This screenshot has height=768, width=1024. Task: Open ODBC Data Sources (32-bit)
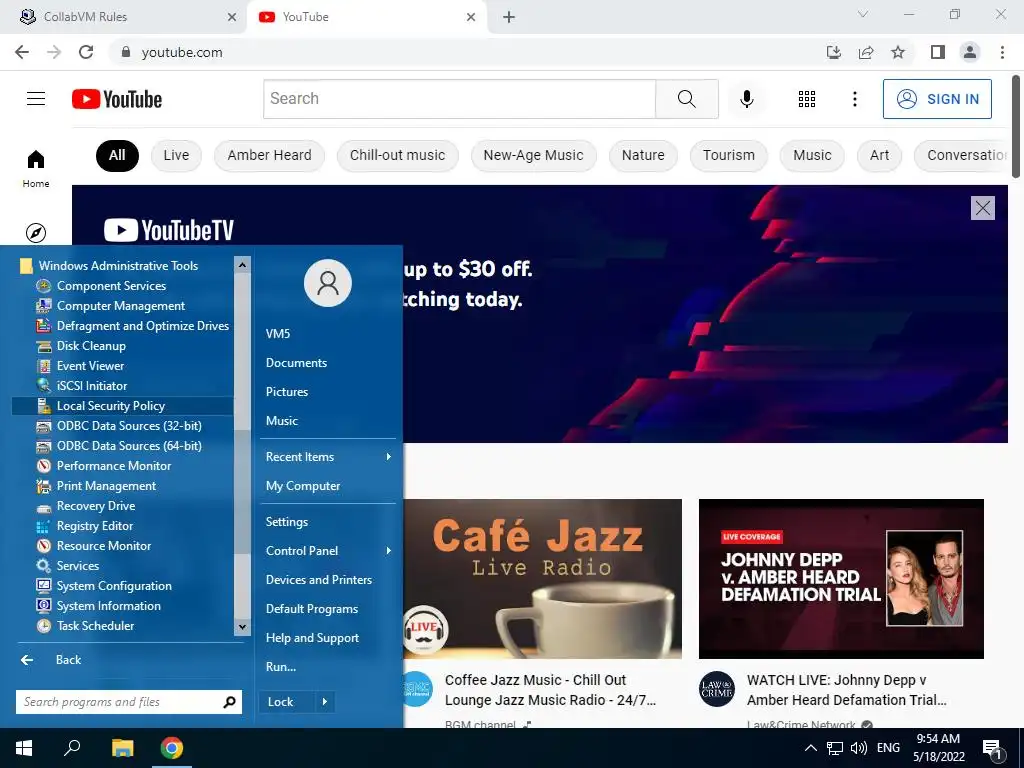[129, 426]
